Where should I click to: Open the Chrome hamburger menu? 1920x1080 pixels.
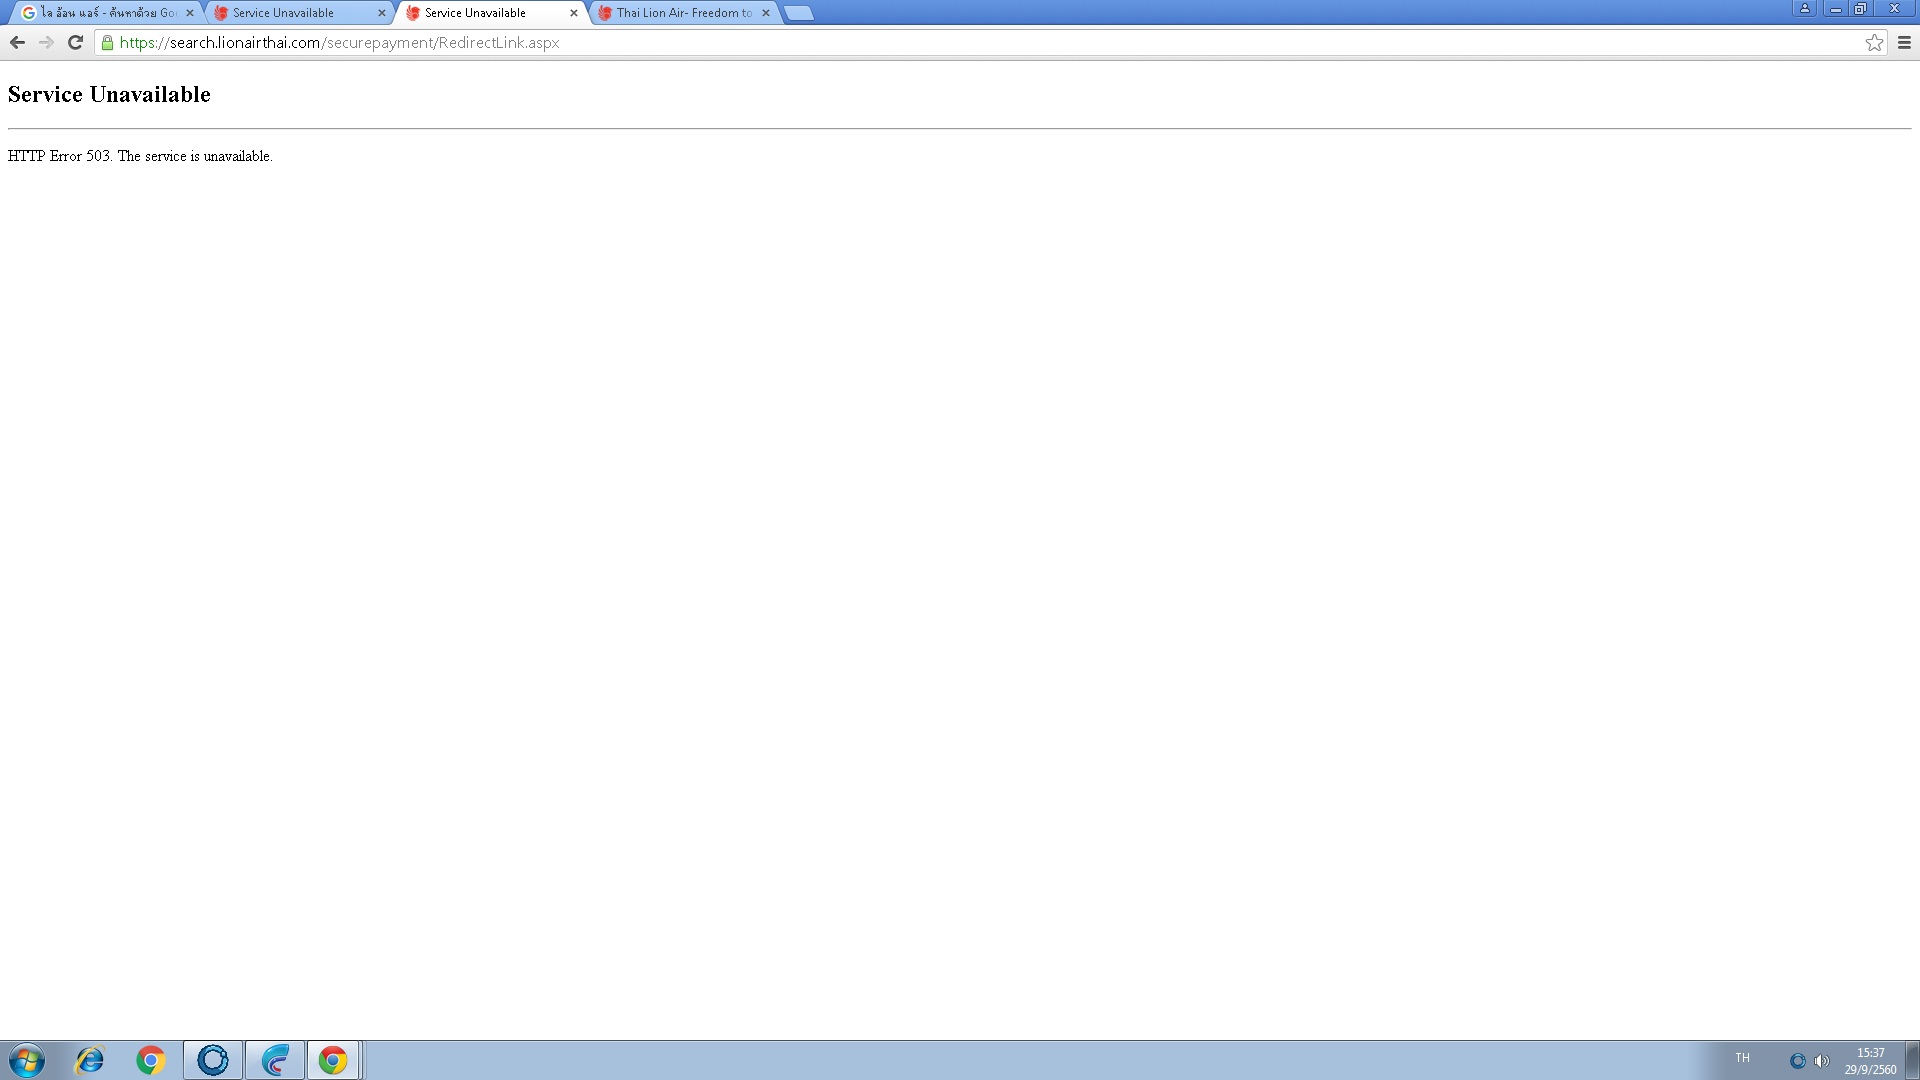(x=1904, y=42)
